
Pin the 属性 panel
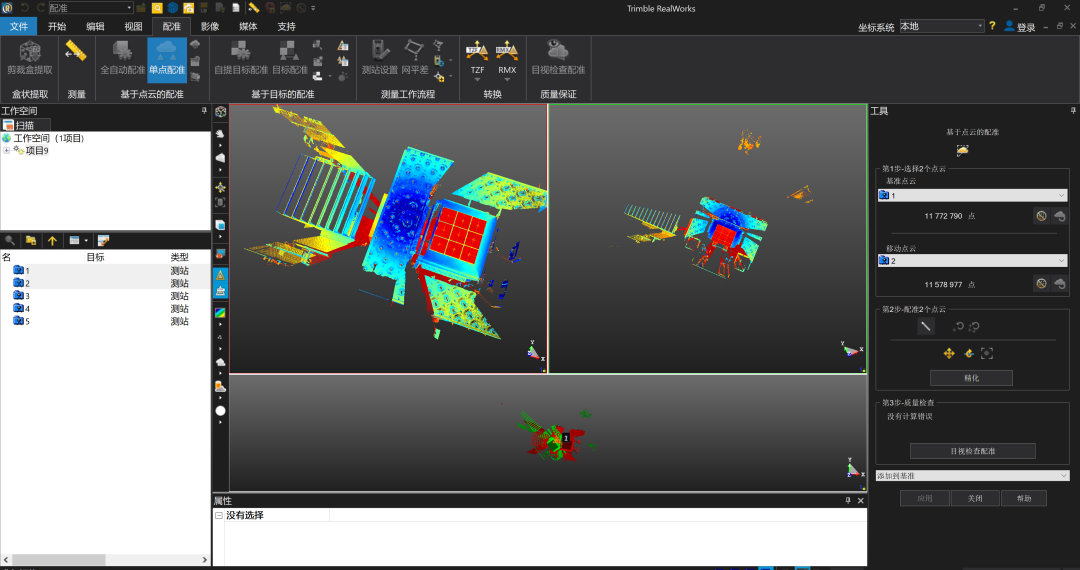pyautogui.click(x=848, y=500)
